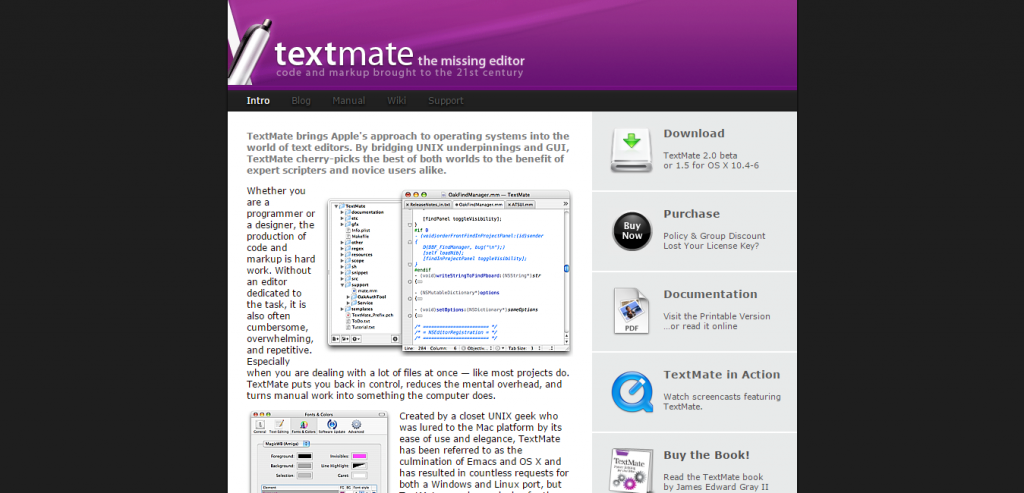Click the Fonts & Colors preferences screenshot
The height and width of the screenshot is (493, 1024).
click(x=319, y=452)
